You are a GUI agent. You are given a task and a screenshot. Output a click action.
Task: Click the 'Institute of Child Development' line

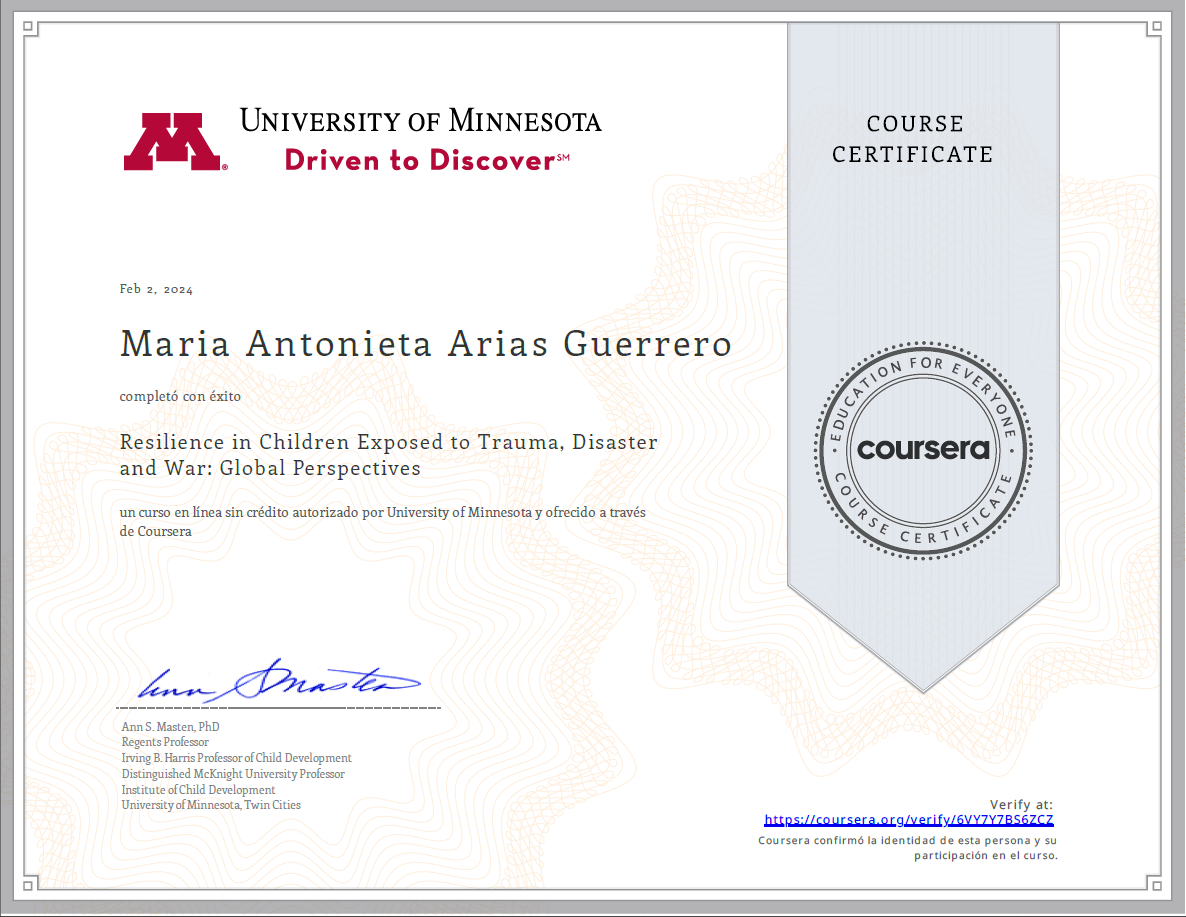[x=198, y=790]
